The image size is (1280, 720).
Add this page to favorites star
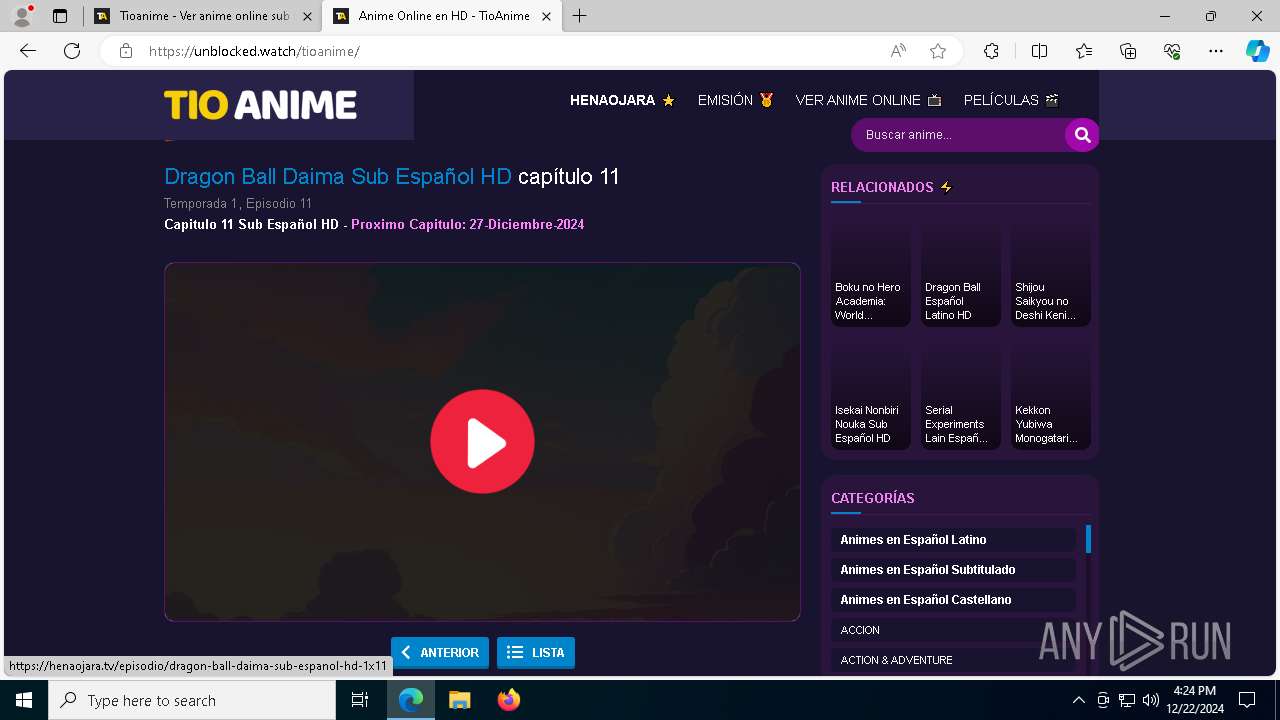point(938,51)
